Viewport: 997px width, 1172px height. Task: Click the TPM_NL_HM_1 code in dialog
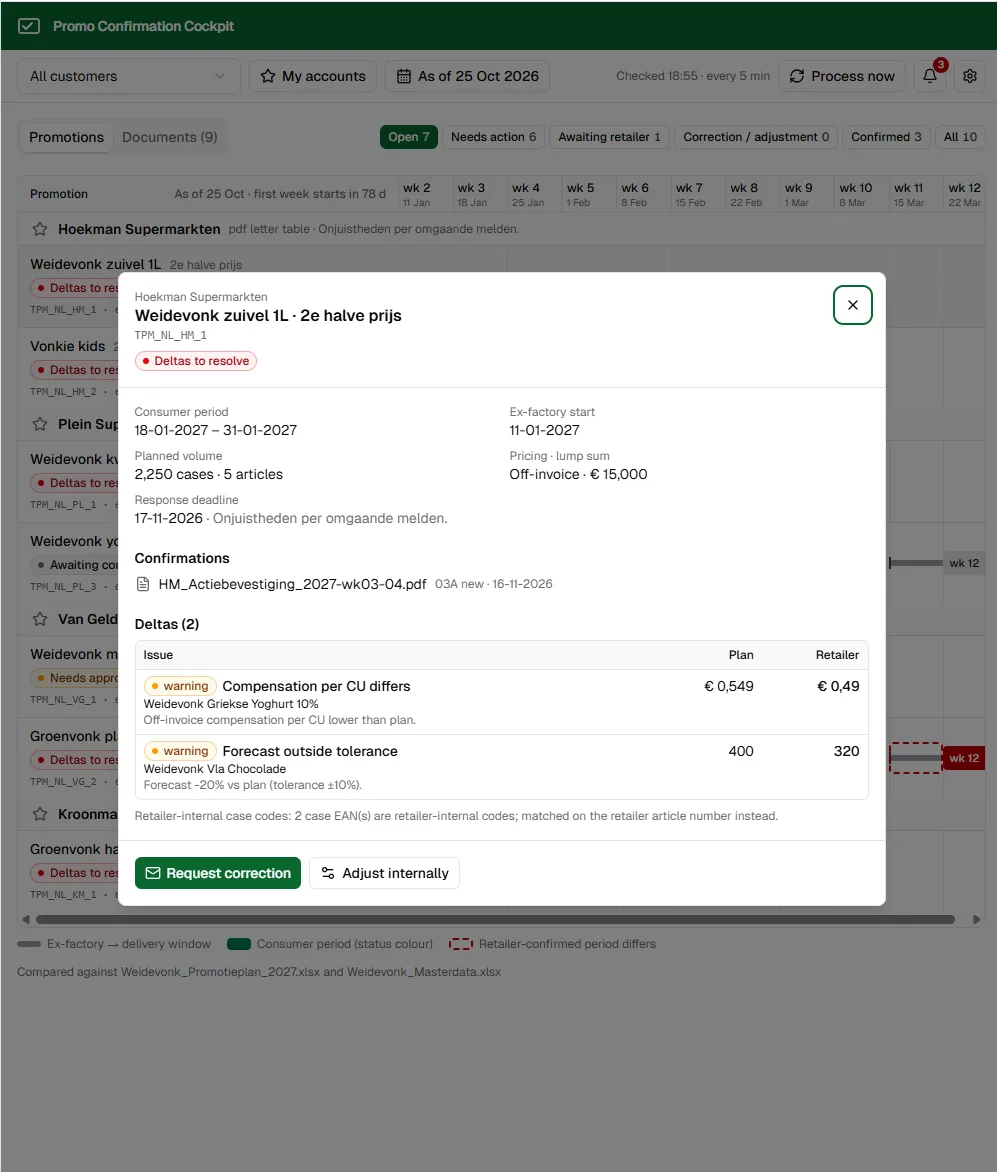[x=170, y=336]
